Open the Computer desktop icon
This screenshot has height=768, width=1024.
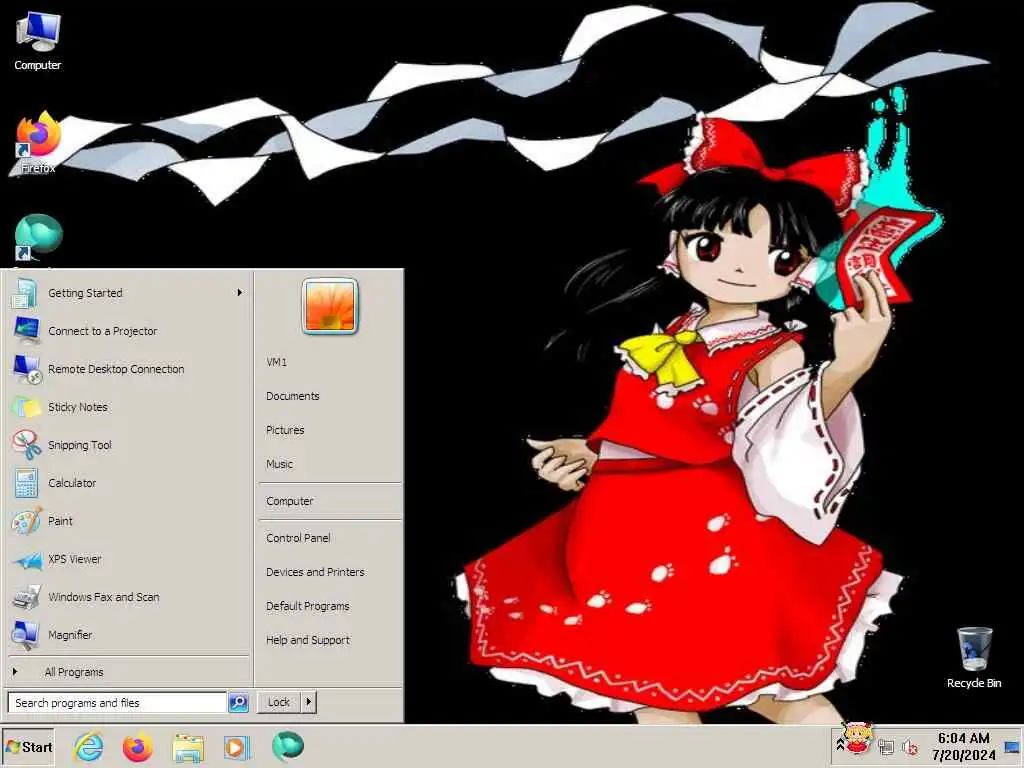click(x=37, y=40)
